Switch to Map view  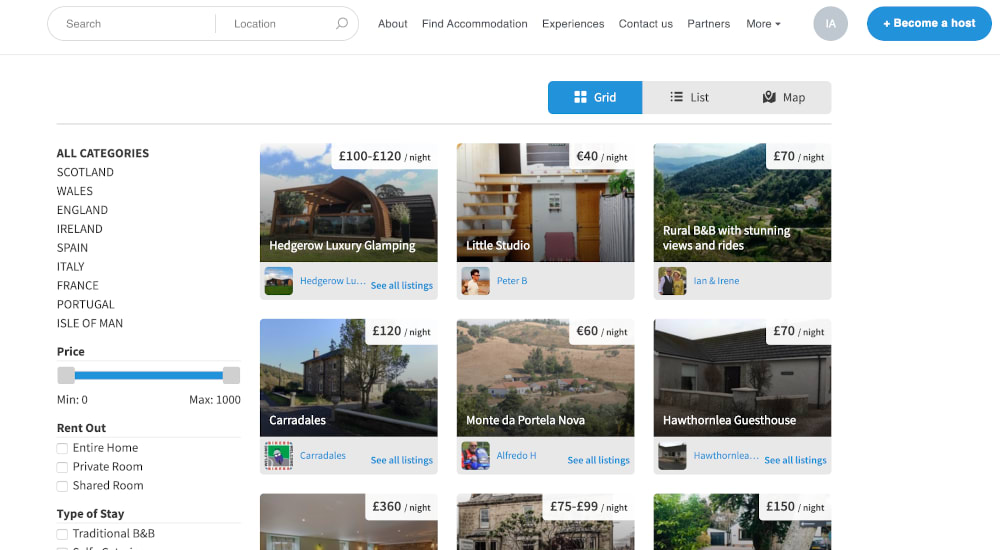click(784, 98)
